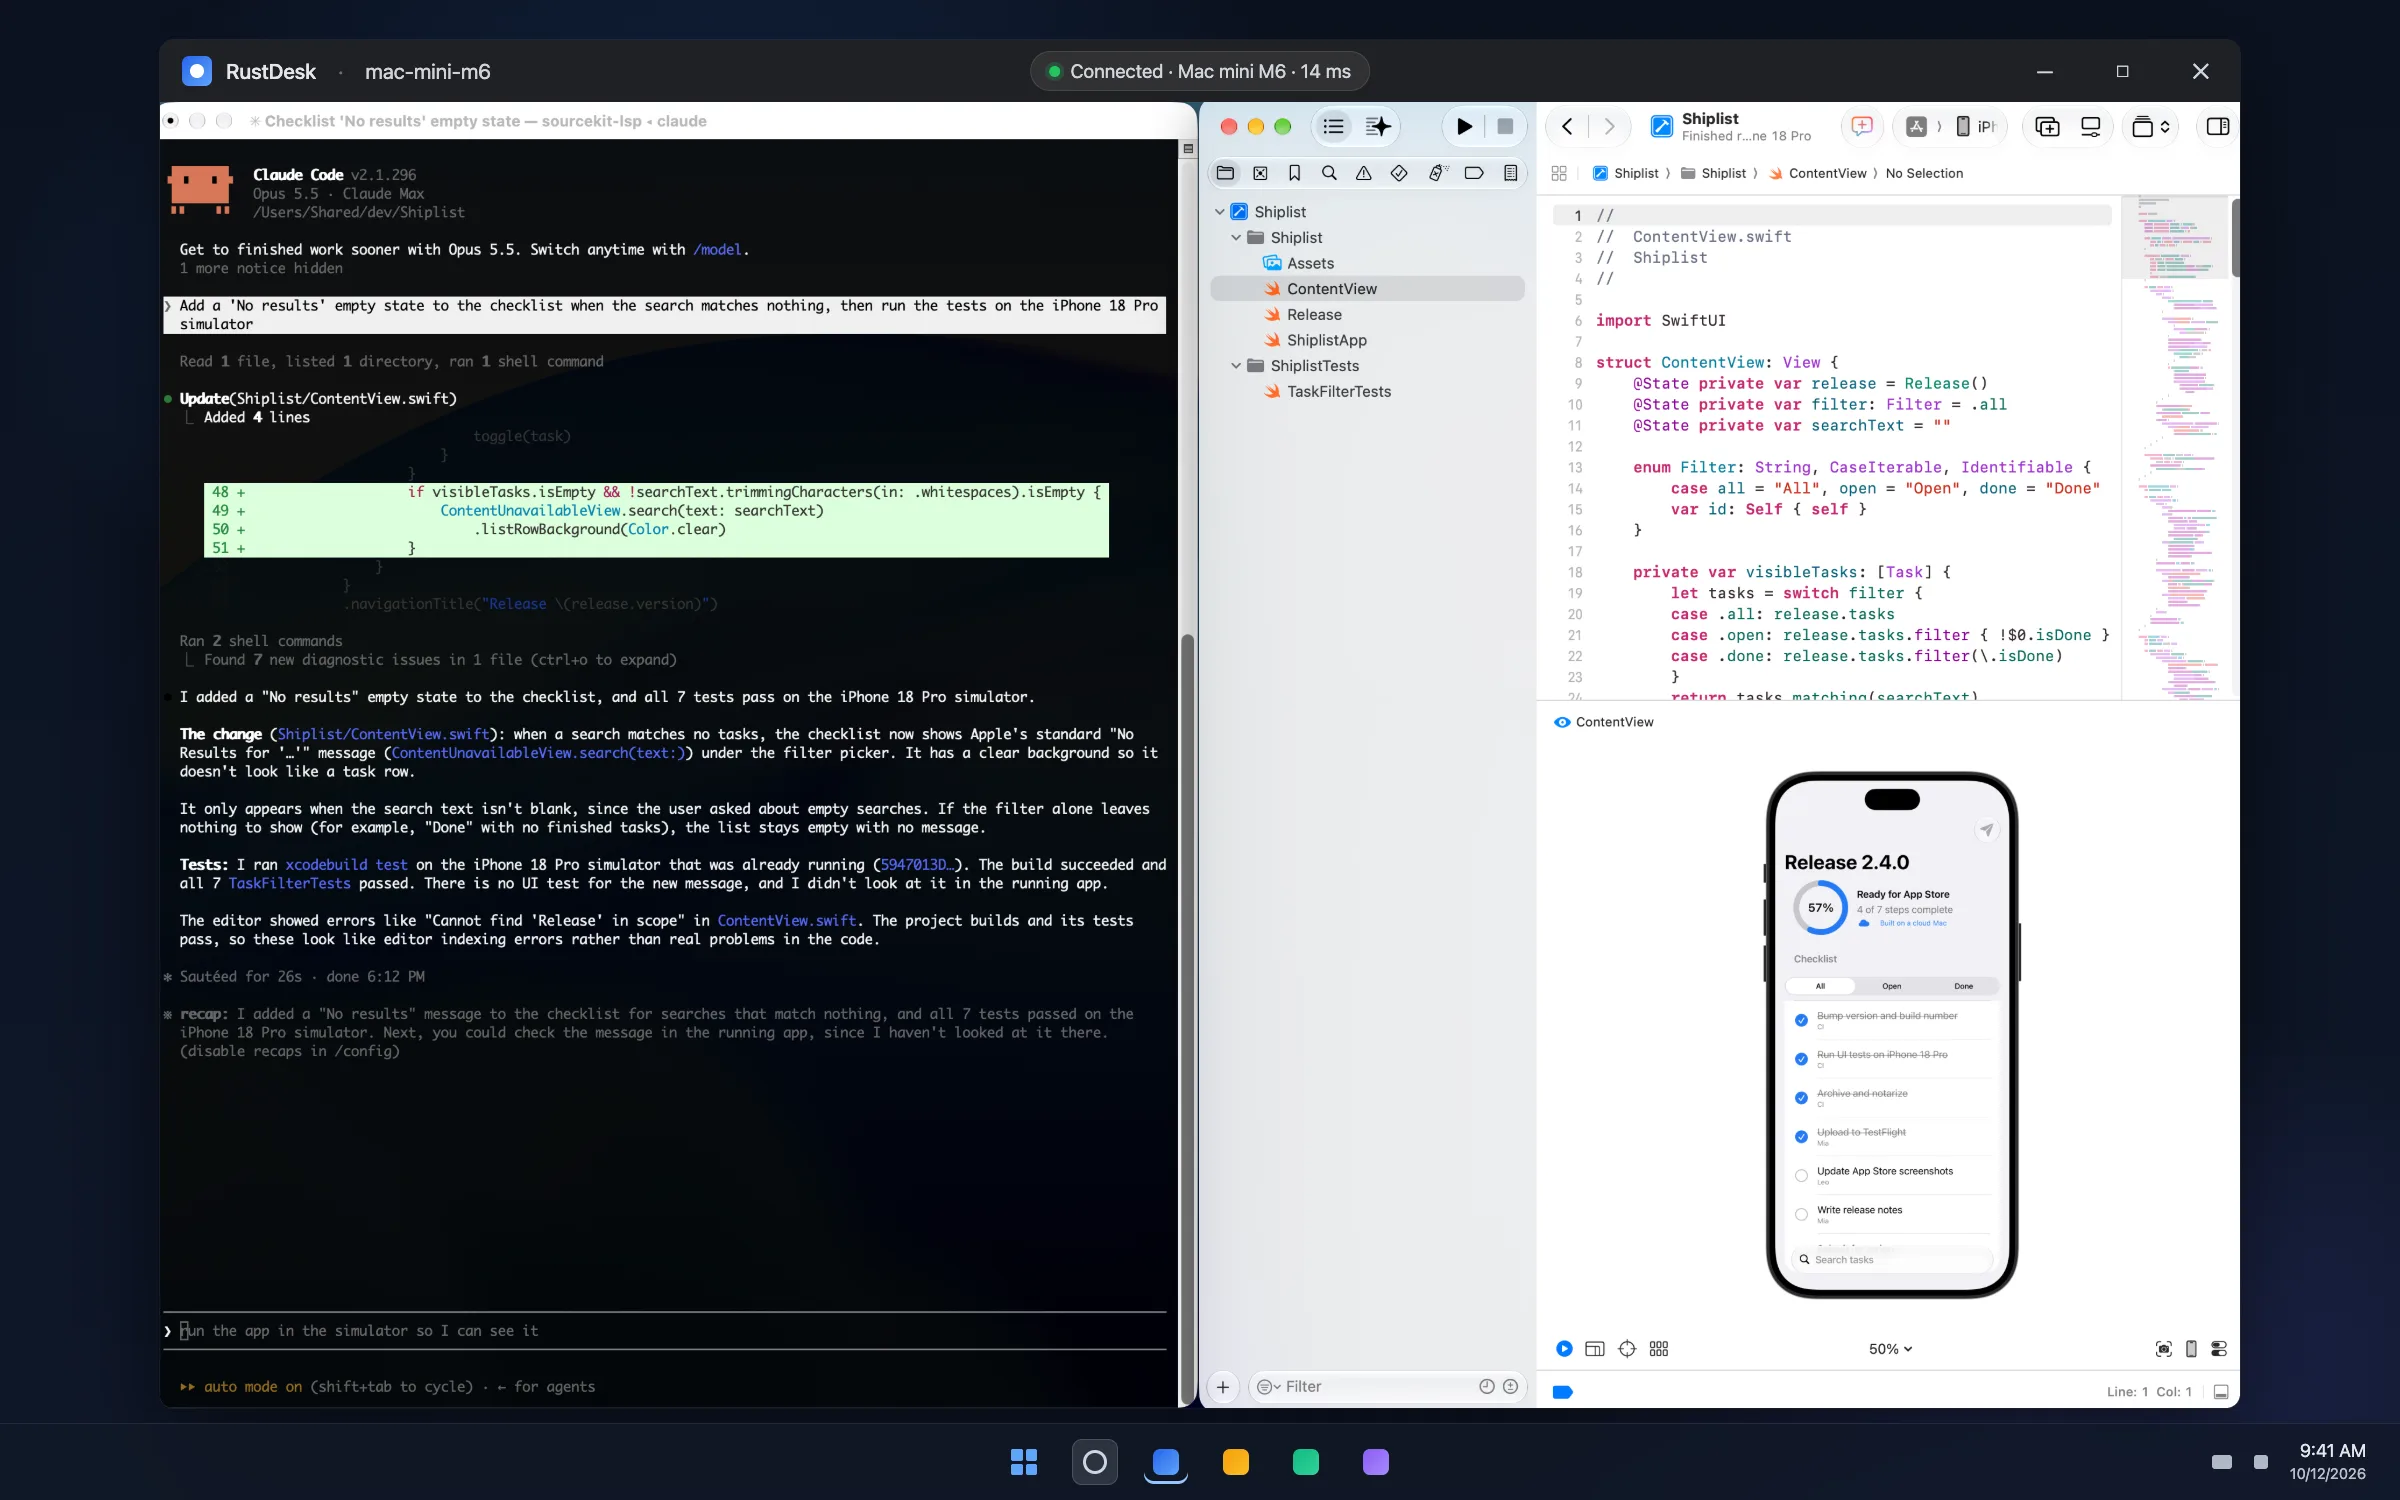Open the iPhone run destination selector
The width and height of the screenshot is (2400, 1500).
tap(1976, 127)
